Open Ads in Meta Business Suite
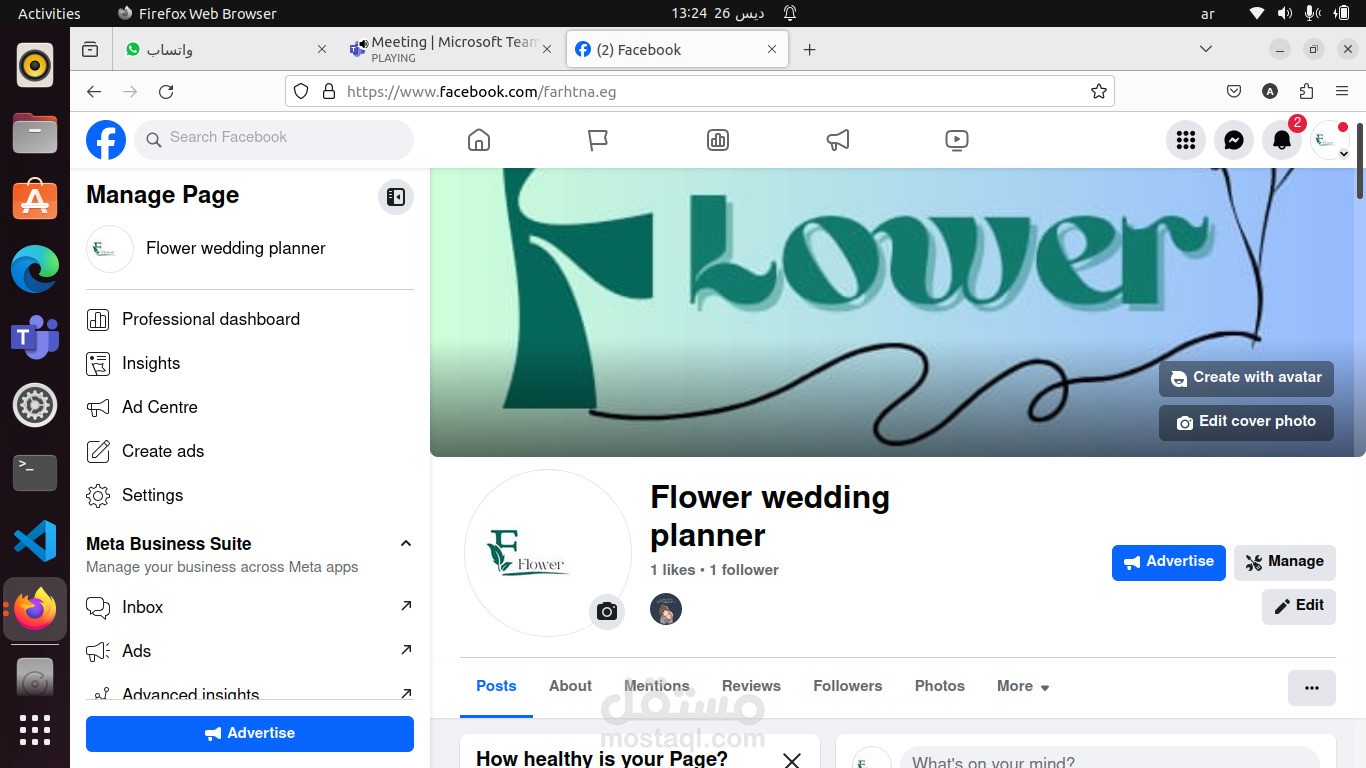The image size is (1366, 768). 250,651
